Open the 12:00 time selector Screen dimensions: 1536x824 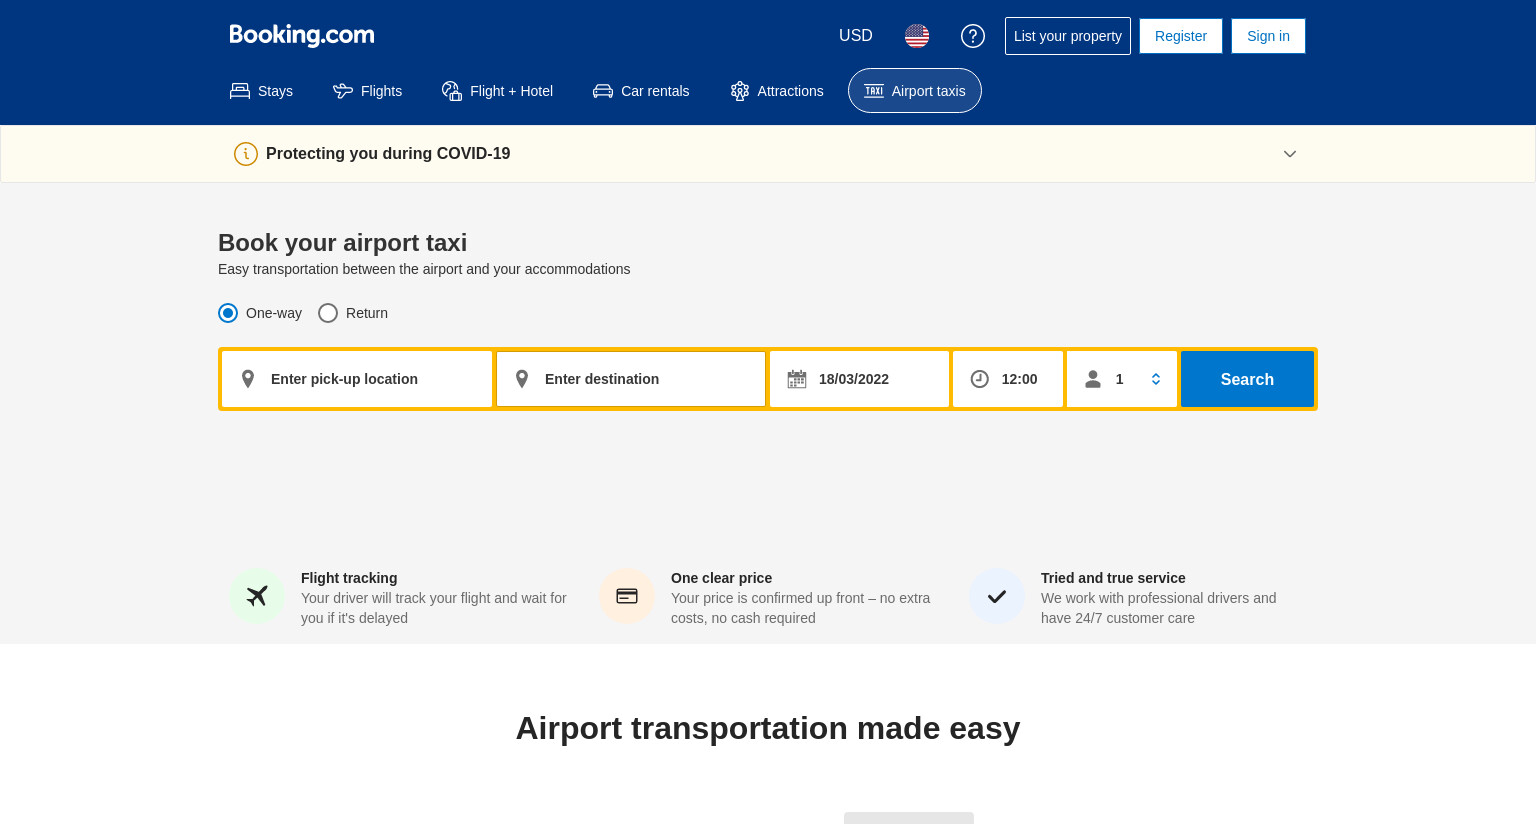coord(1008,379)
